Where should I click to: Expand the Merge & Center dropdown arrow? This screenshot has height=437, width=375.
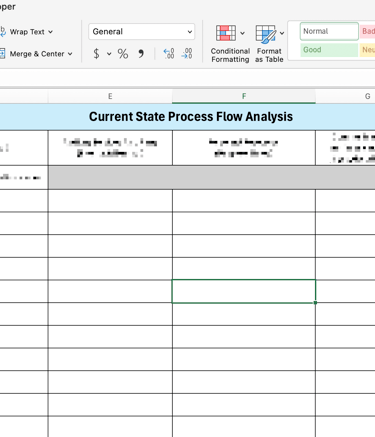[70, 54]
